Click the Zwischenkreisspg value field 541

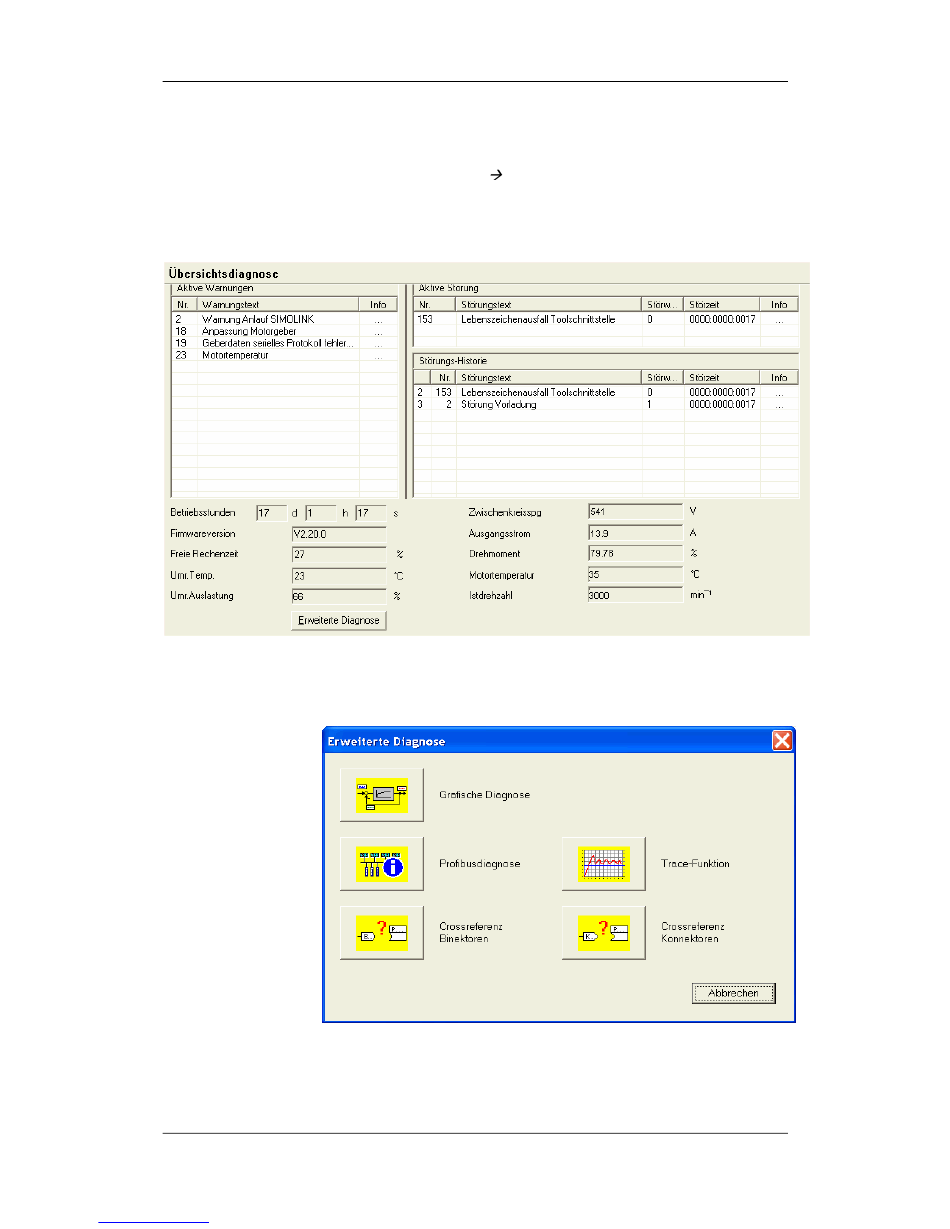pos(635,511)
